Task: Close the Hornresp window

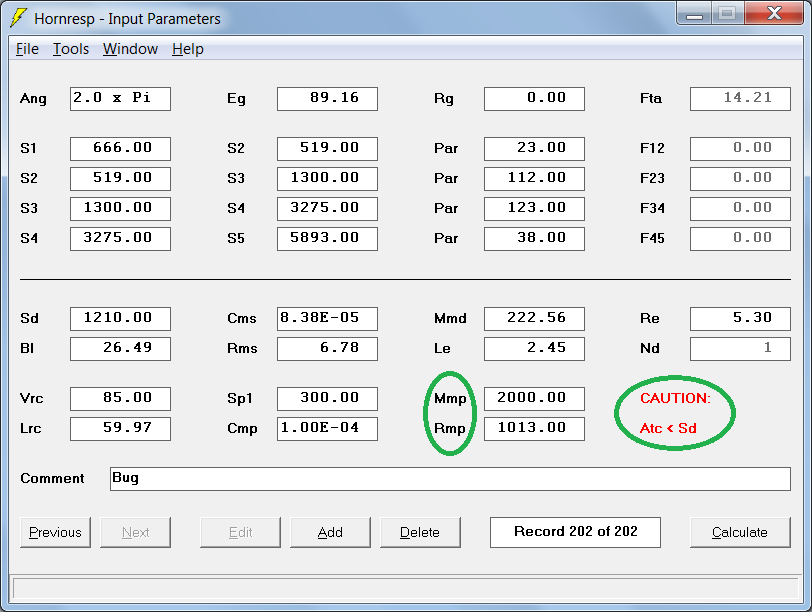Action: pos(774,14)
